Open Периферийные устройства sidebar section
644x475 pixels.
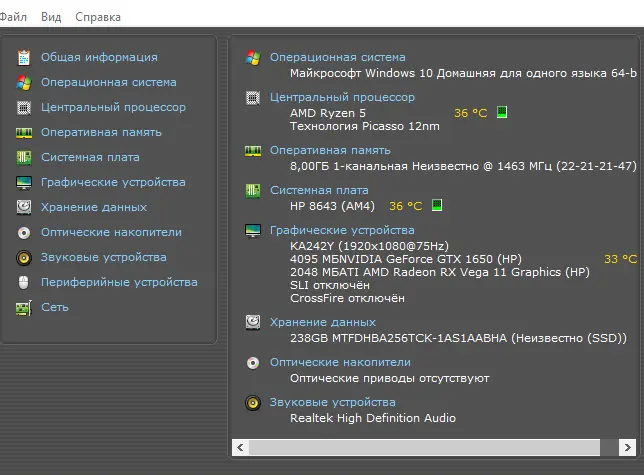click(119, 282)
